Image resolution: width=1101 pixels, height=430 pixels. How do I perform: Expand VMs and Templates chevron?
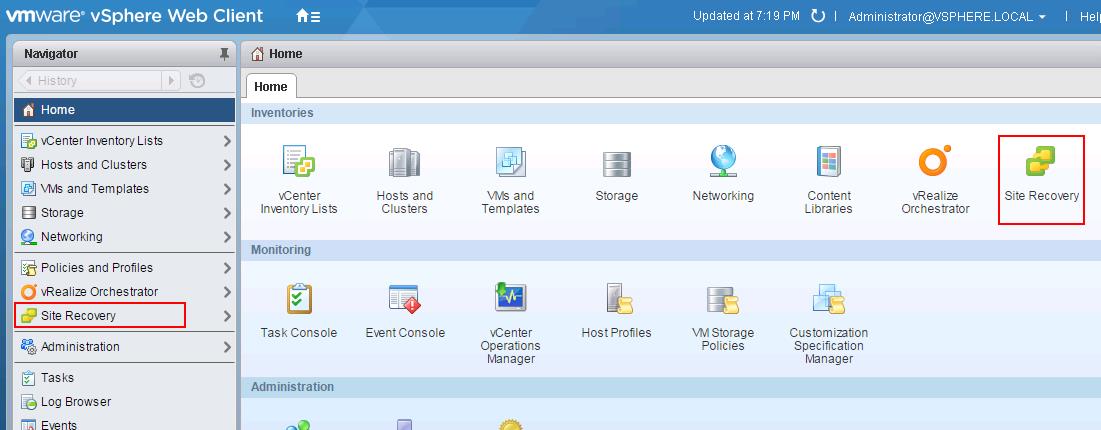227,188
